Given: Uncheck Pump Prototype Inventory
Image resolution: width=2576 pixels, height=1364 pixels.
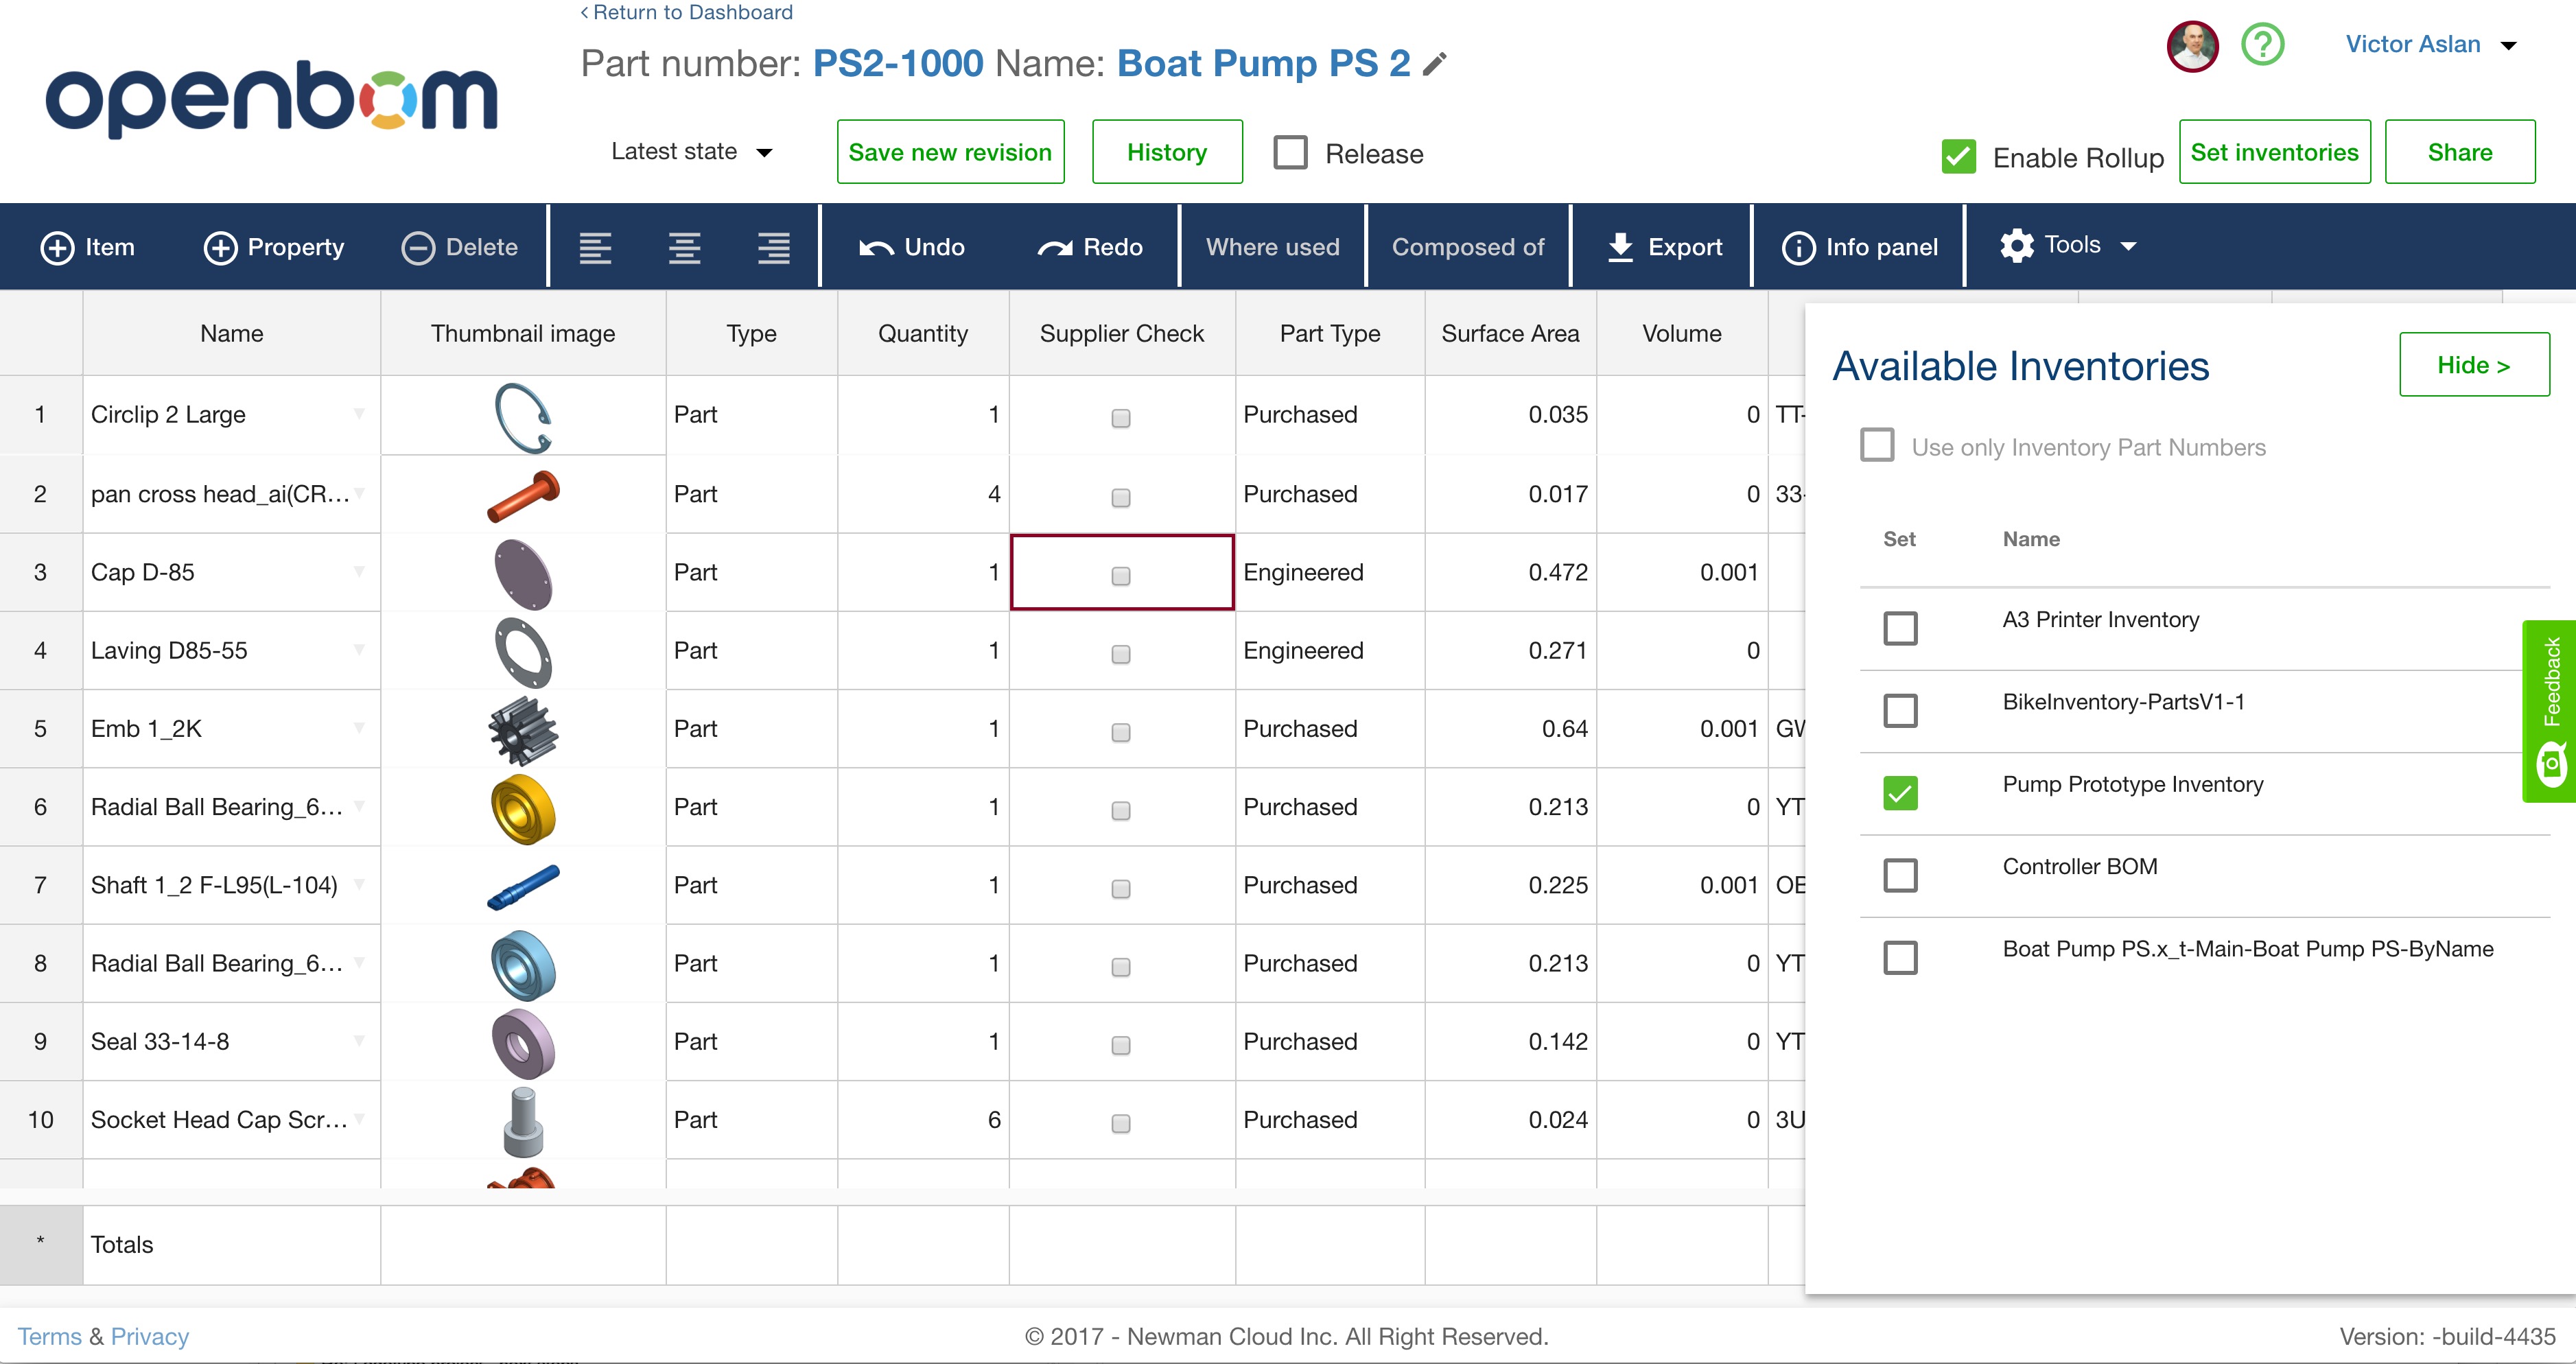Looking at the screenshot, I should click(x=1900, y=793).
